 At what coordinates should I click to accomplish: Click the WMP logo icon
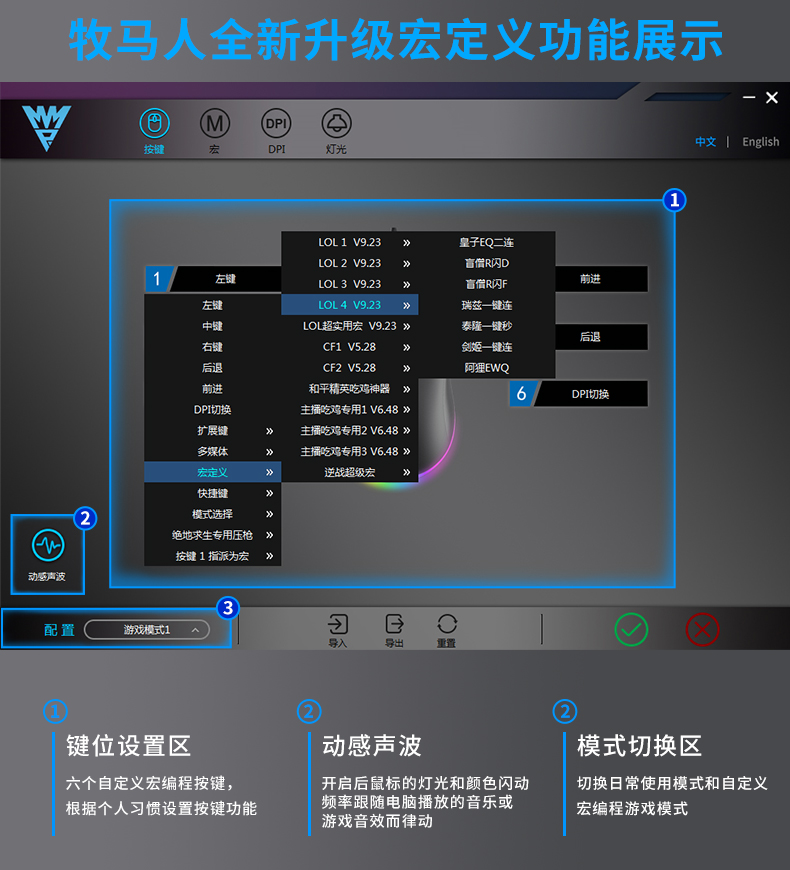tap(47, 128)
